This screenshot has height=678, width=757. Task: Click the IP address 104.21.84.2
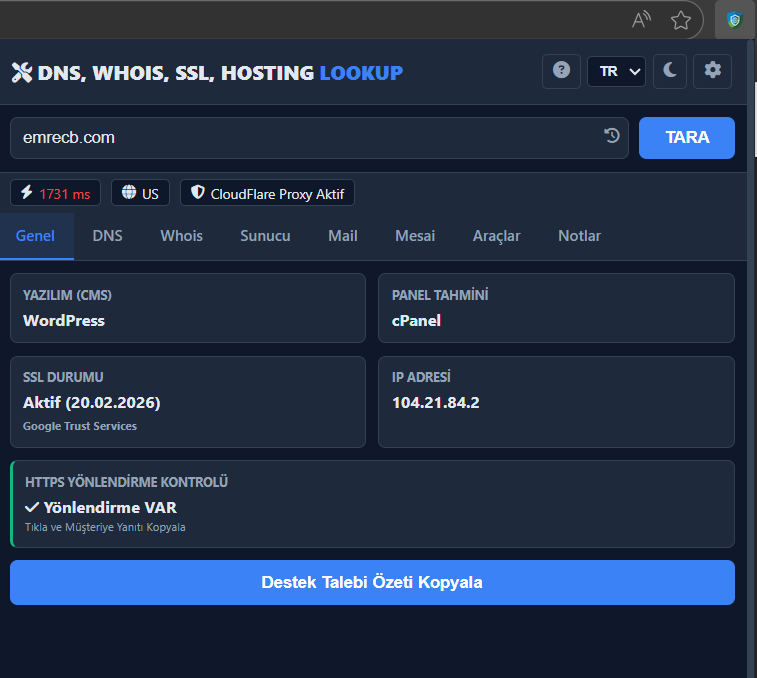[x=435, y=403]
